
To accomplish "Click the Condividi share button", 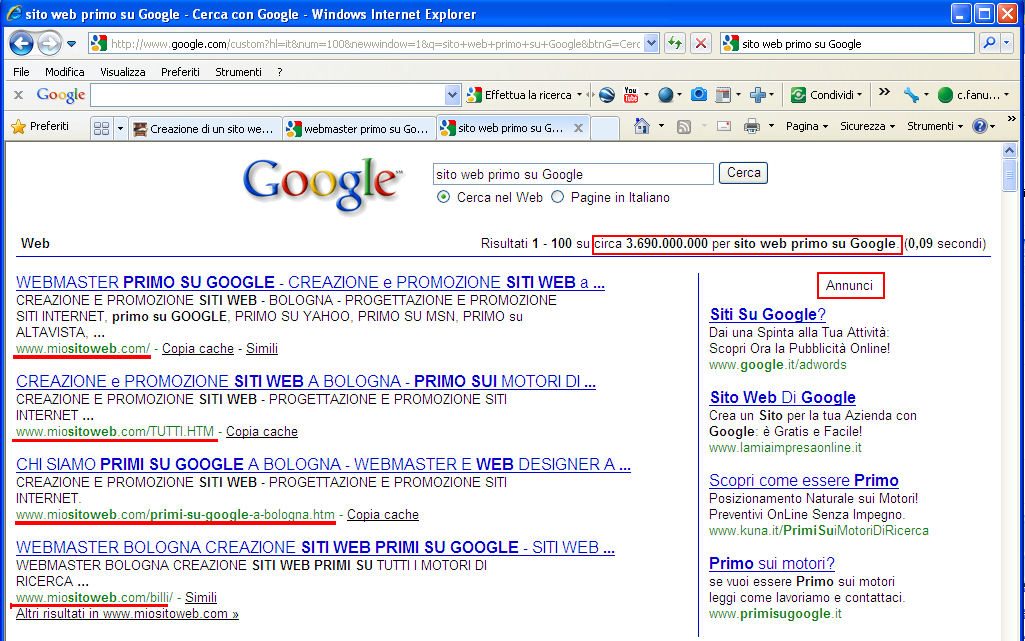I will coord(826,95).
